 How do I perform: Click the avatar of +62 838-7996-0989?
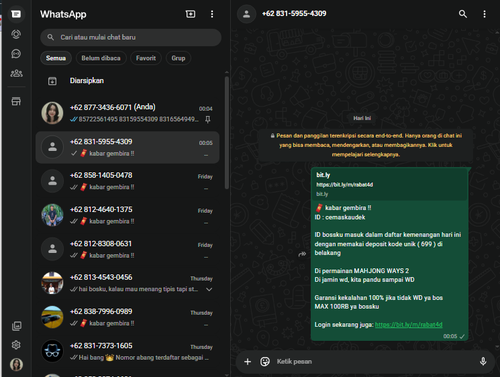click(x=52, y=317)
